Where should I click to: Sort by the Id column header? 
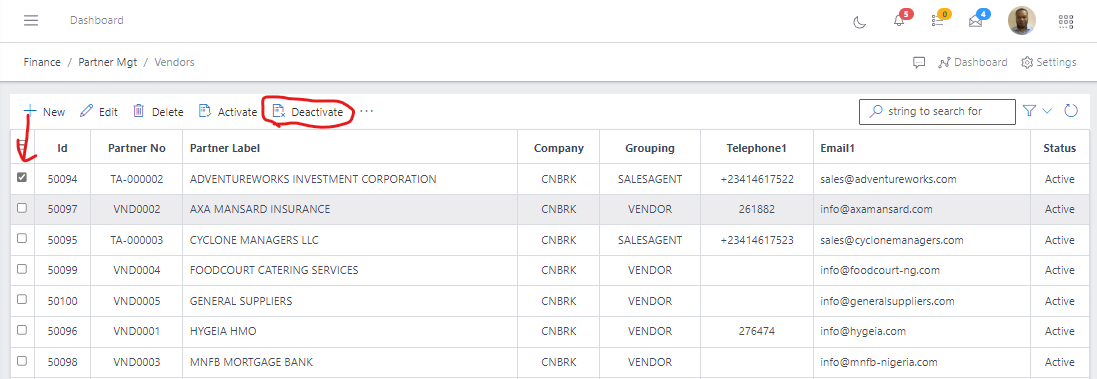click(x=62, y=148)
